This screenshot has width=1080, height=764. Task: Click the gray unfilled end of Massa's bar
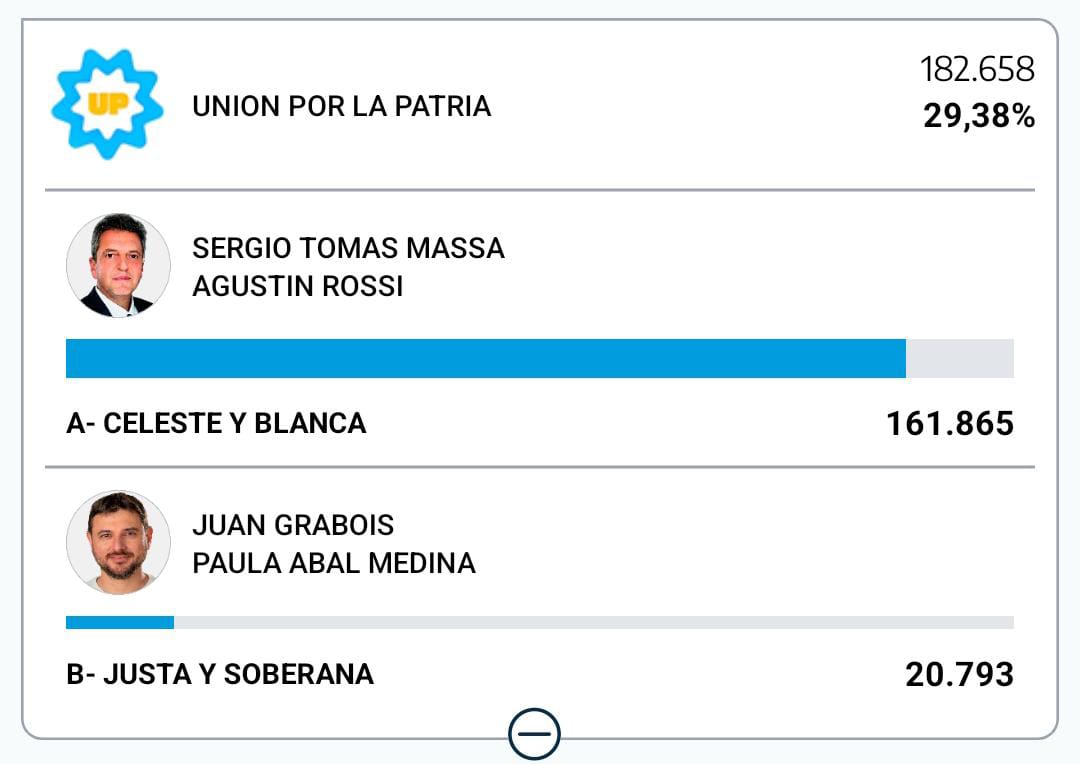tap(960, 358)
